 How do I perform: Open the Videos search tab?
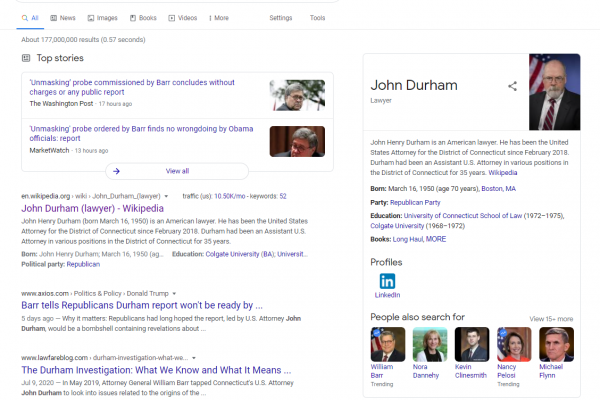[181, 18]
